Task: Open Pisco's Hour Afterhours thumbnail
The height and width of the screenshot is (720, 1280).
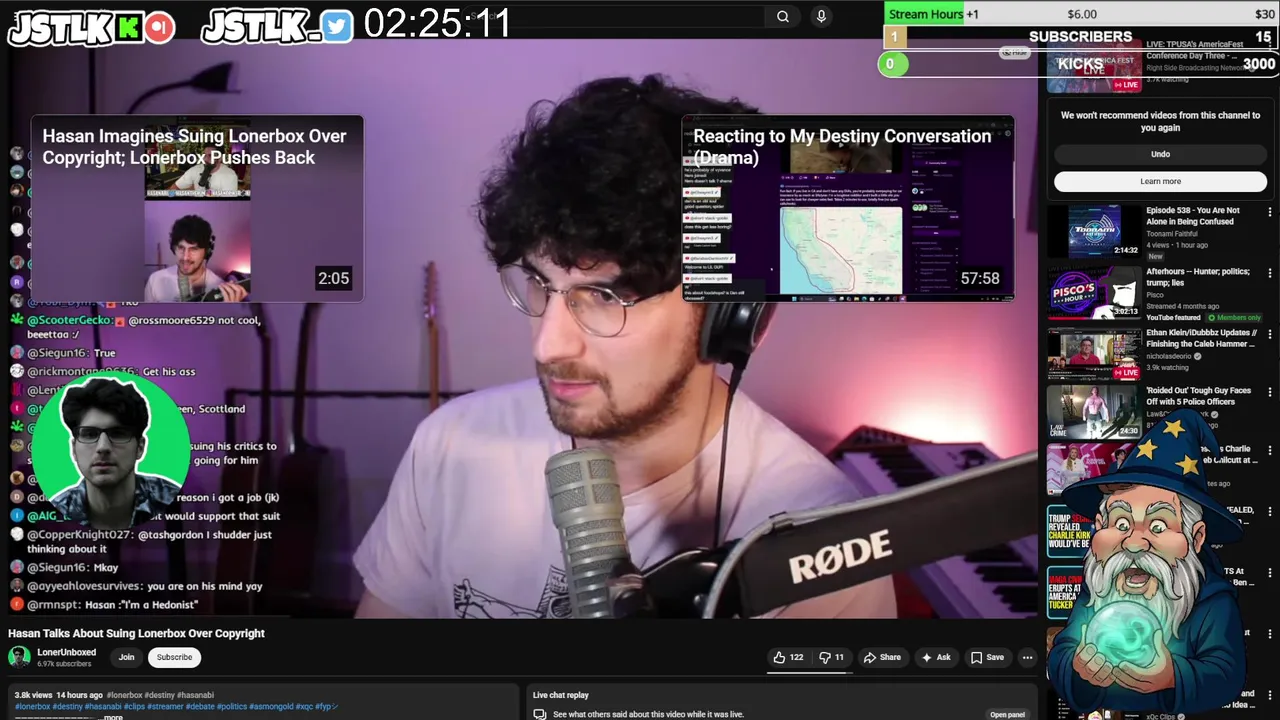Action: point(1094,293)
